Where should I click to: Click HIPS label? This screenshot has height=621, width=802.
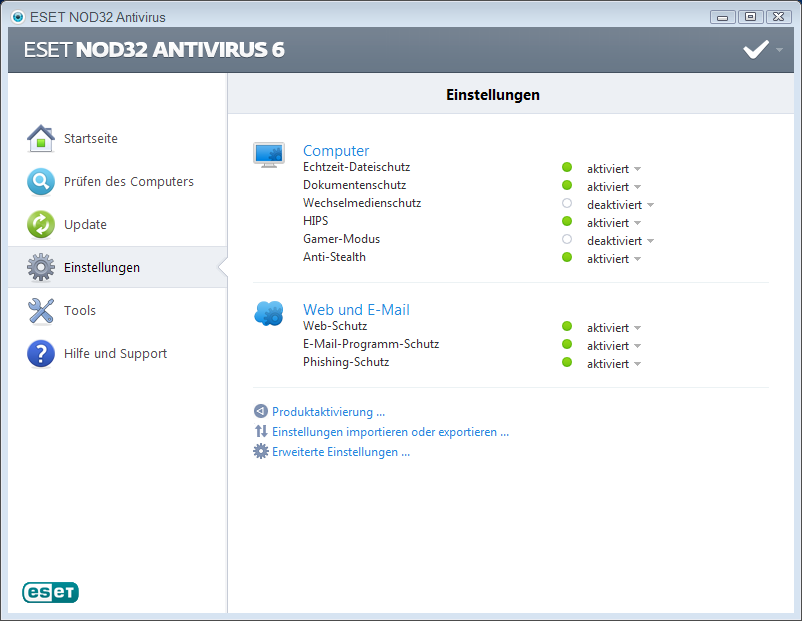tap(316, 221)
